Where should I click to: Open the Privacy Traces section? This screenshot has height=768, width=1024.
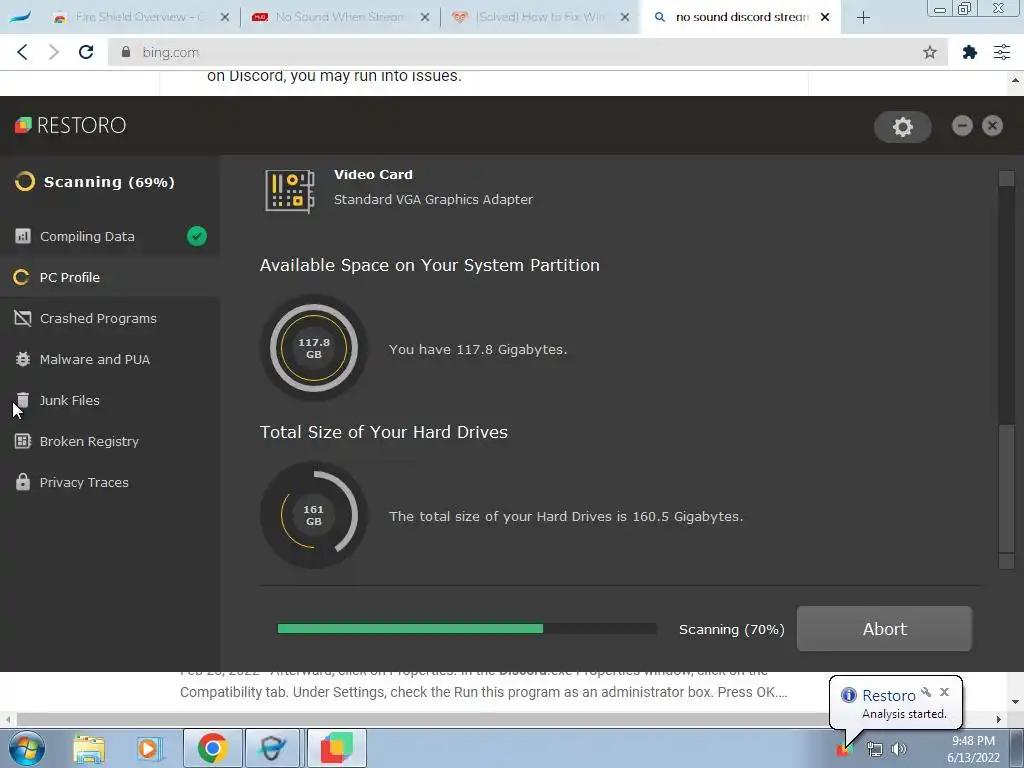tap(110, 482)
